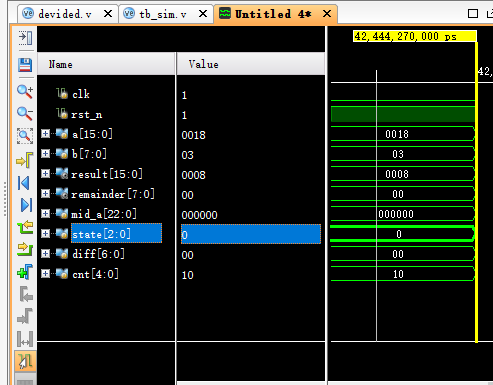Image resolution: width=493 pixels, height=385 pixels.
Task: Toggle the snap to transition icon
Action: click(x=25, y=362)
